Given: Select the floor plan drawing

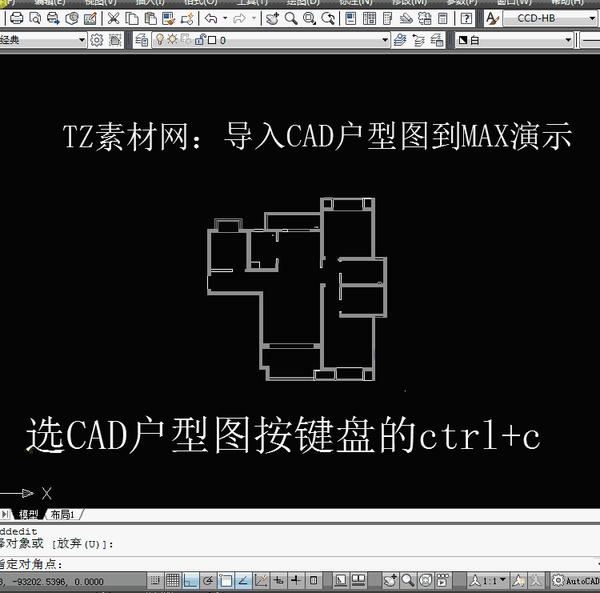Looking at the screenshot, I should coord(297,289).
